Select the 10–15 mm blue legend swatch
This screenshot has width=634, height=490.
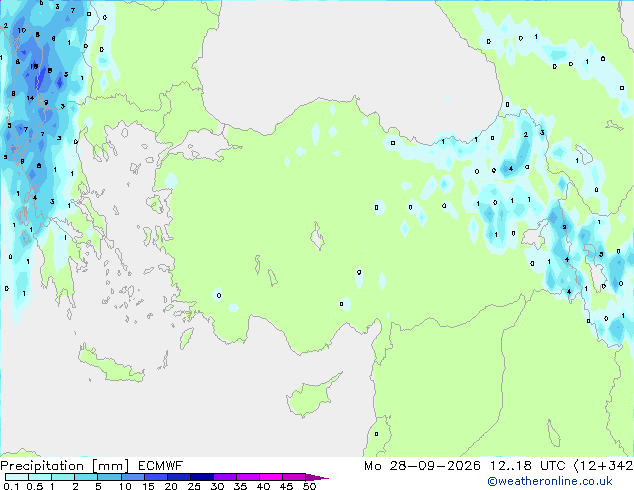pyautogui.click(x=132, y=477)
